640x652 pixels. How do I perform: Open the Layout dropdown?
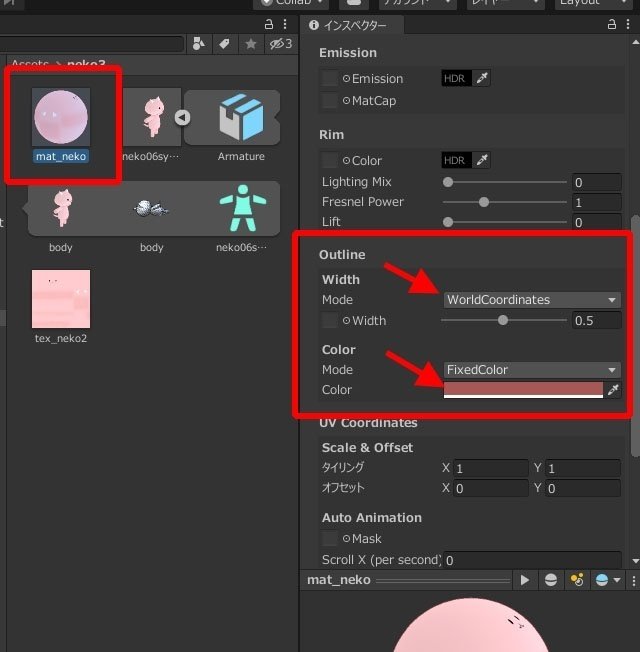click(594, 3)
